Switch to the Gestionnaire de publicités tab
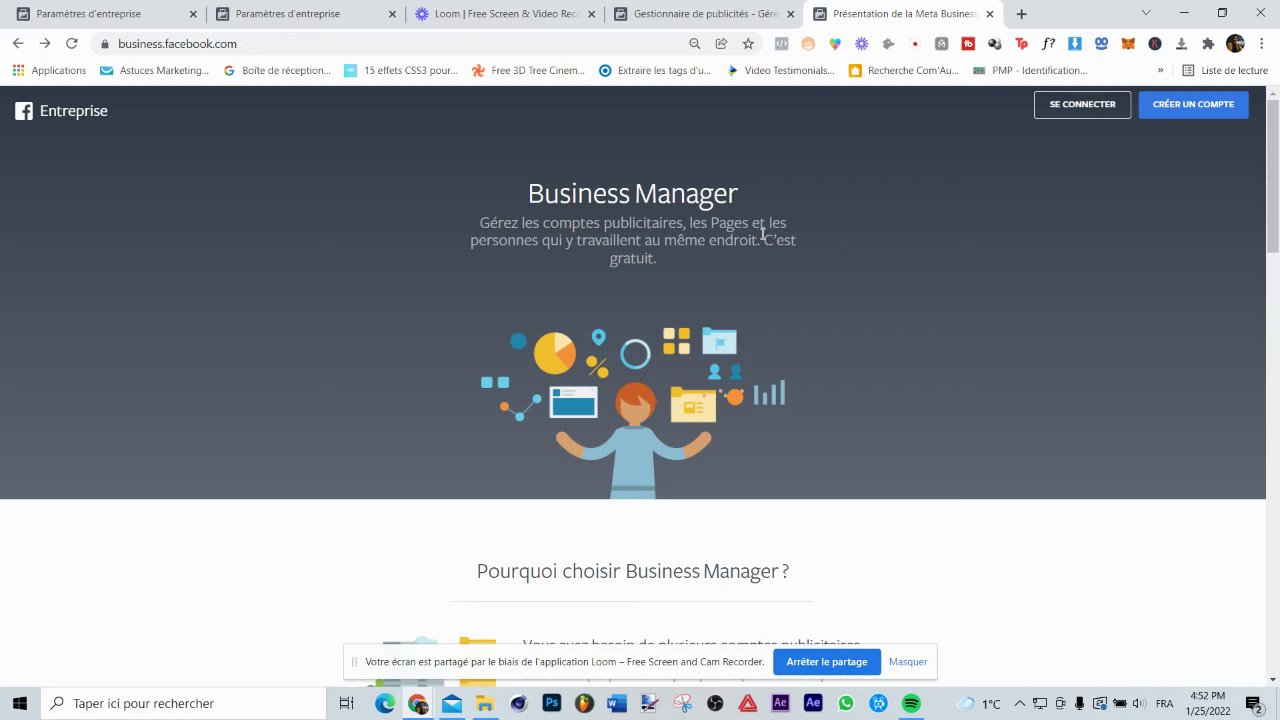 click(x=704, y=14)
